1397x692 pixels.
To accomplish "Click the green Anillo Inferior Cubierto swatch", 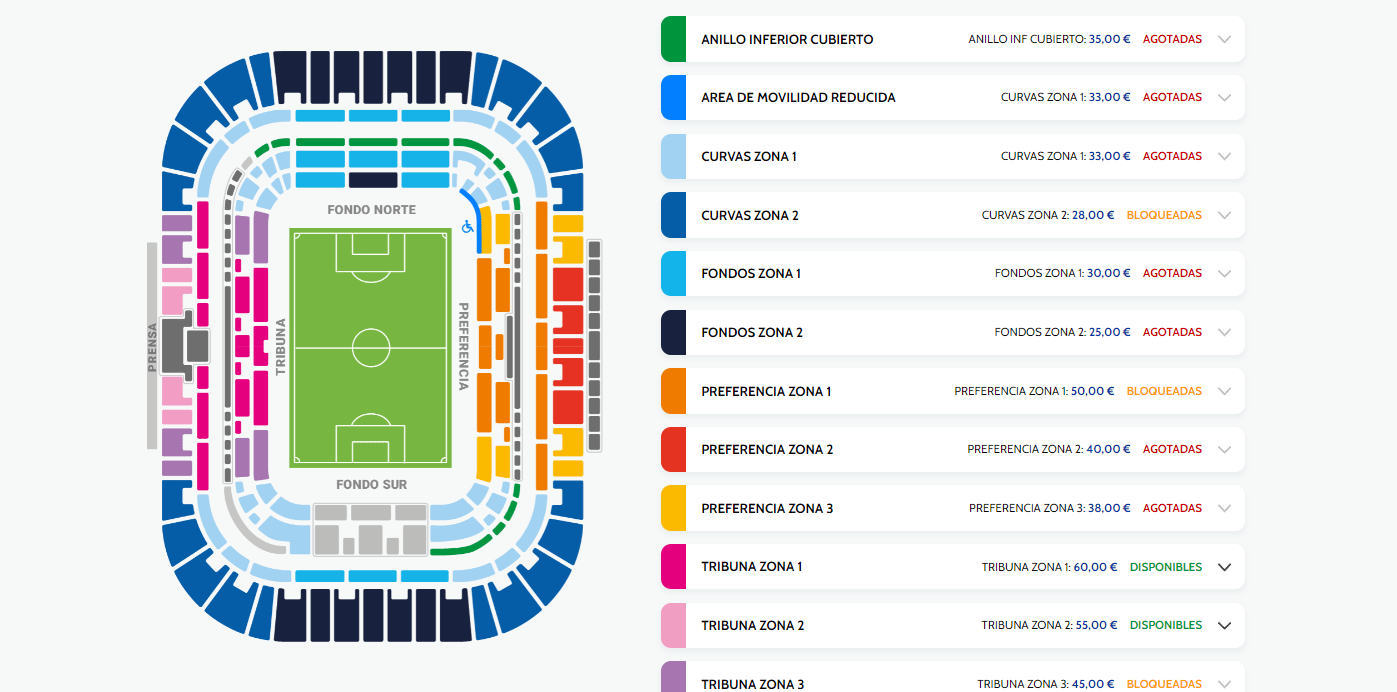I will [x=673, y=39].
